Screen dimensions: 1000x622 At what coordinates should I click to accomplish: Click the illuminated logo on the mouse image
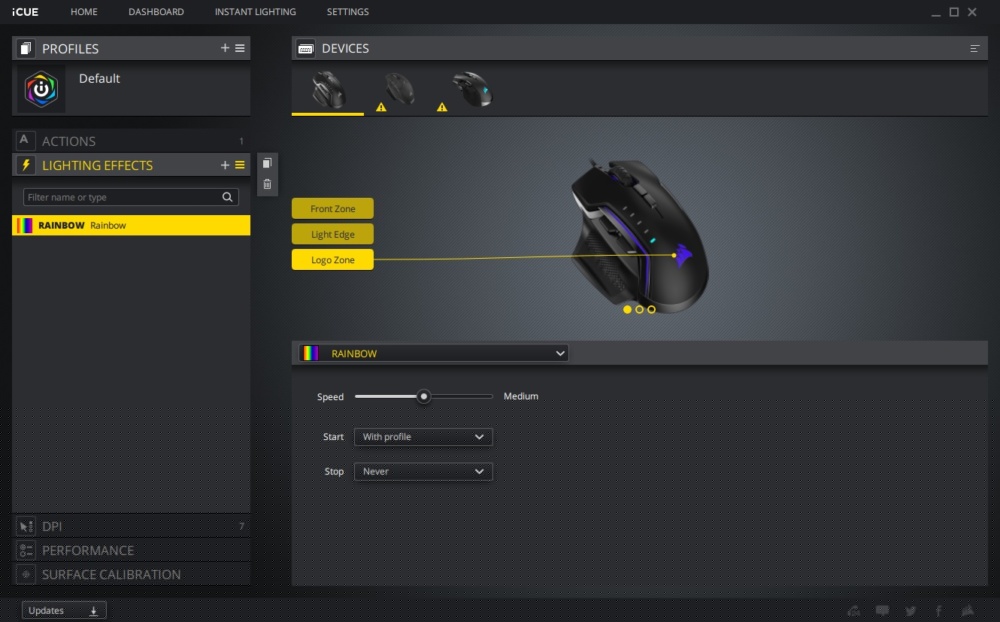[683, 255]
